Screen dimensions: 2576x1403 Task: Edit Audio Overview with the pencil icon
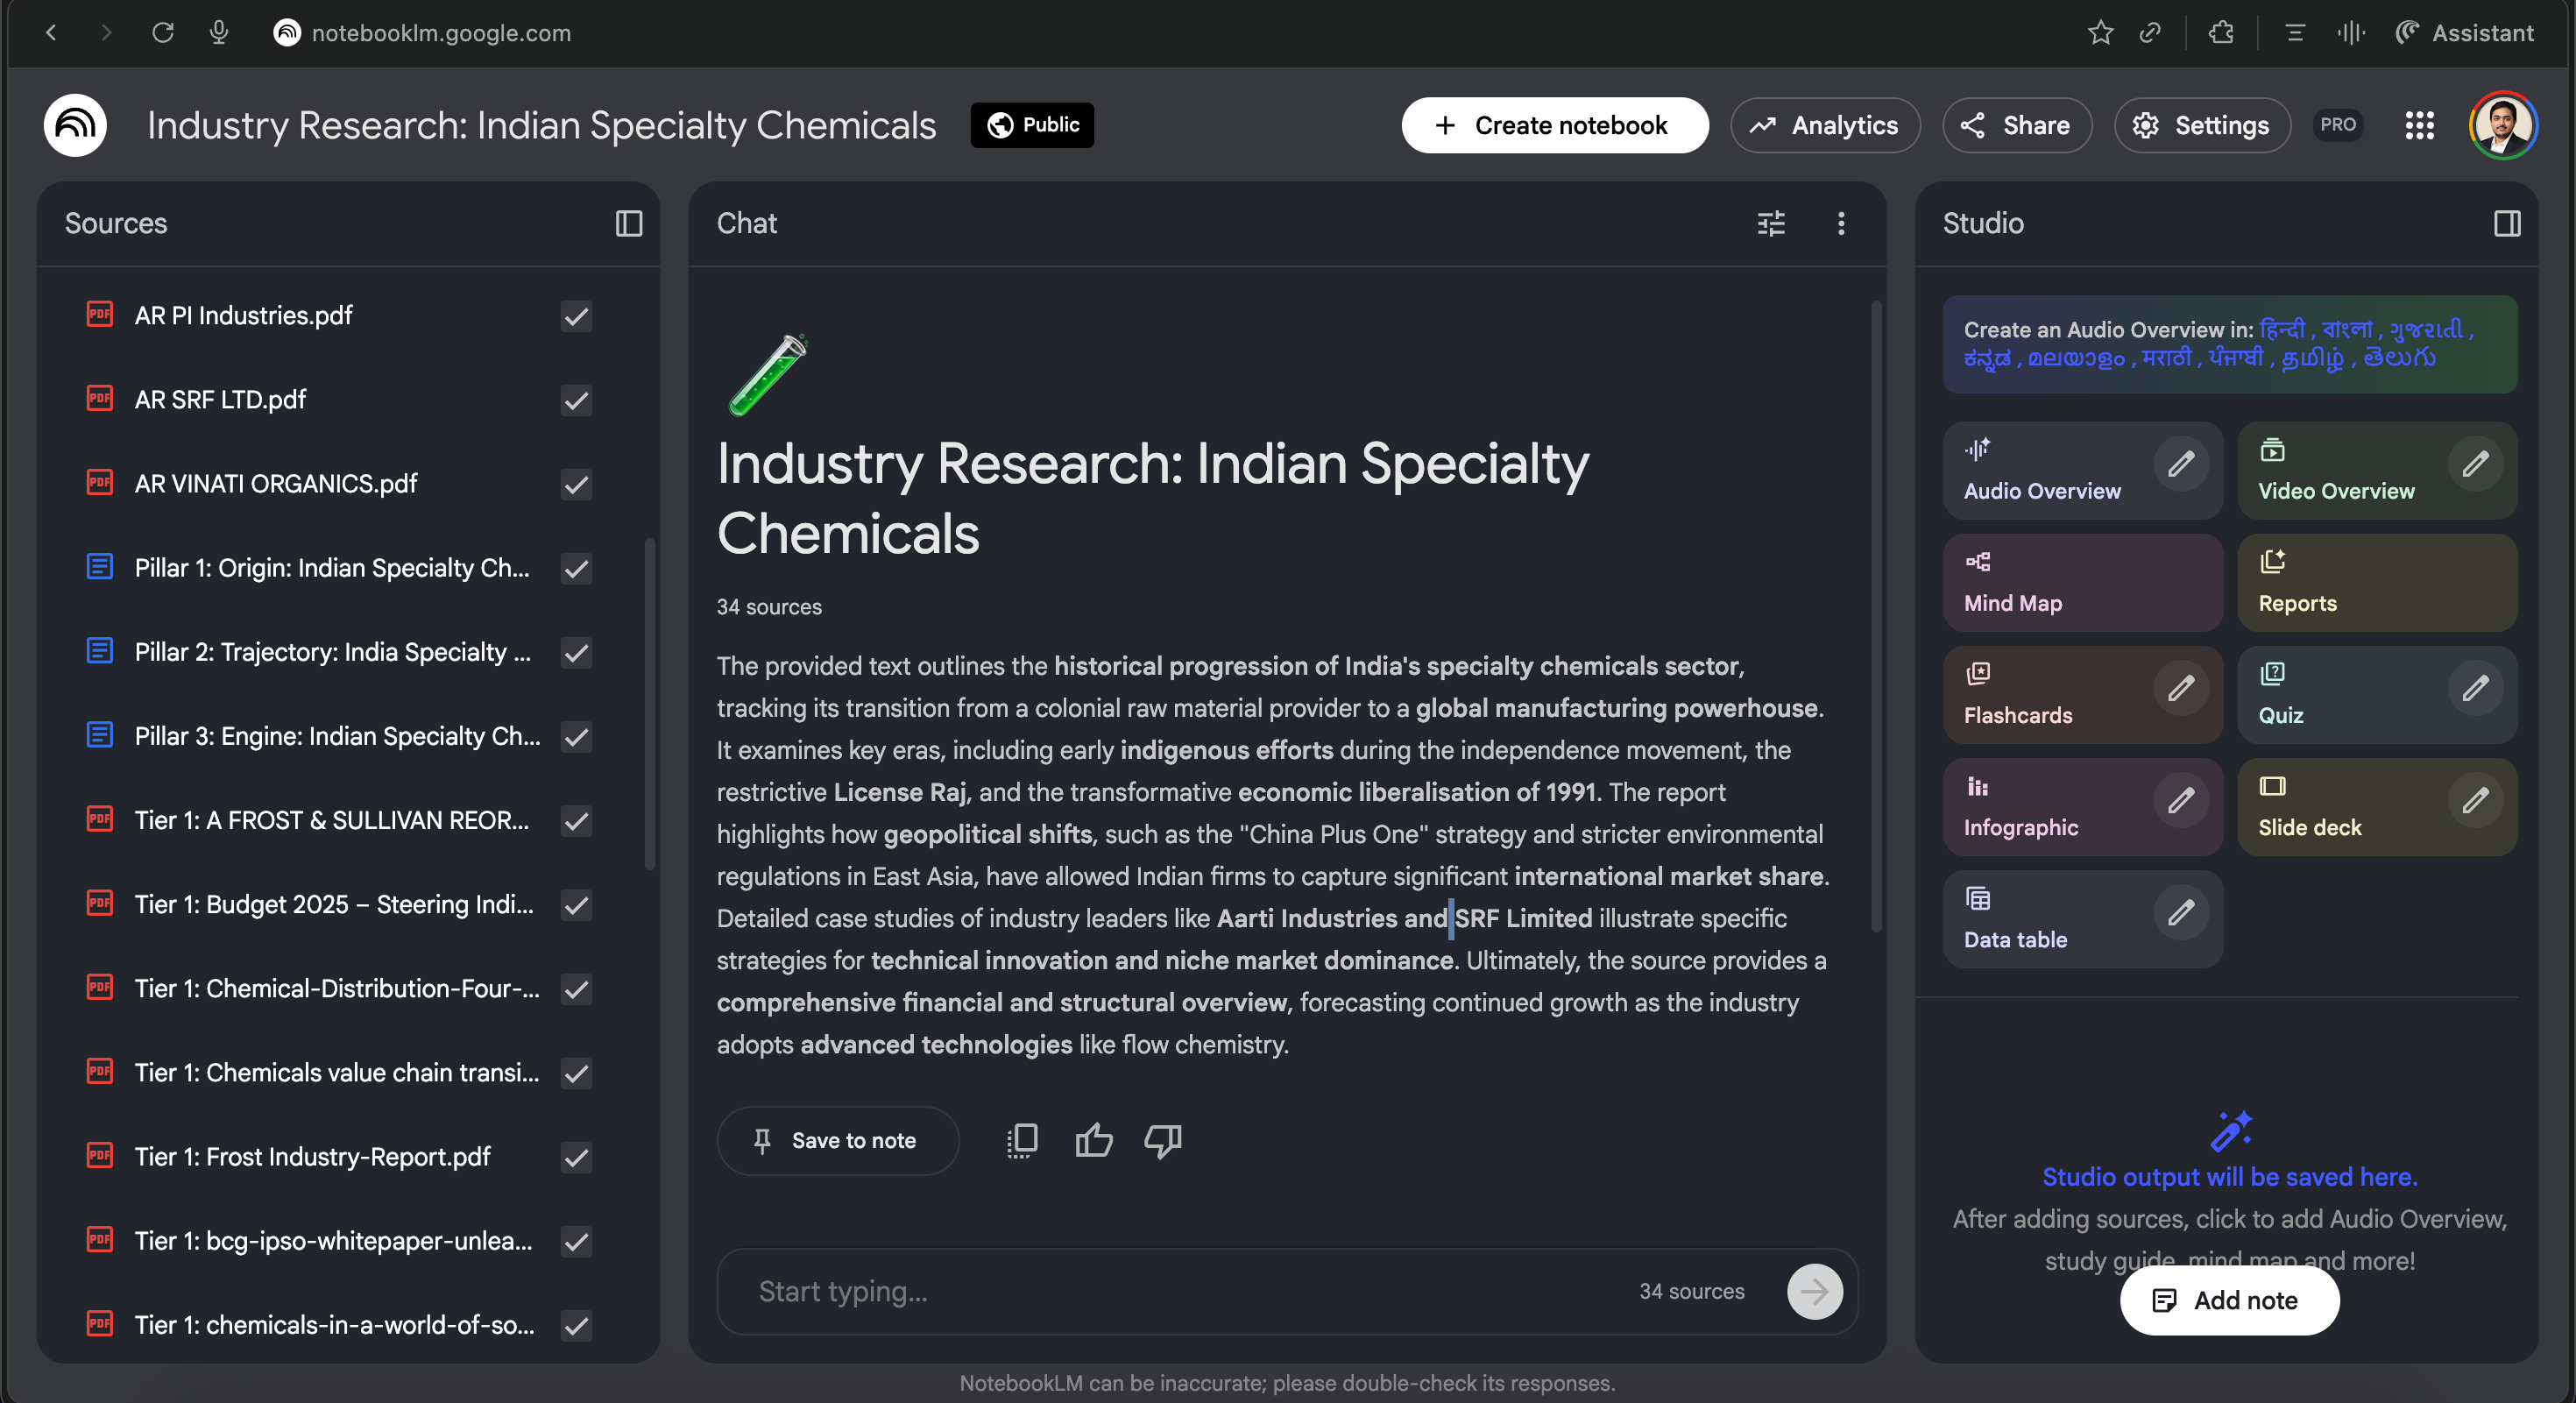click(2180, 464)
